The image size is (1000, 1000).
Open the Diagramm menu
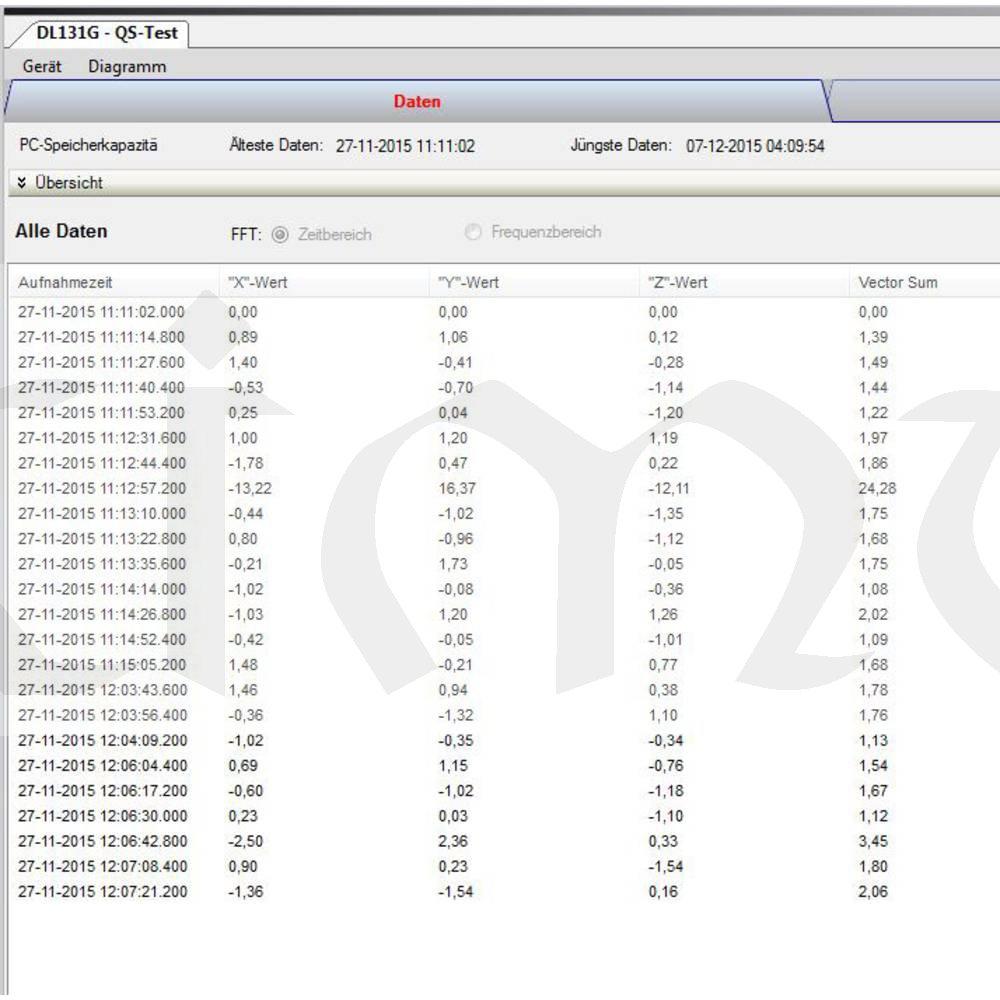[x=127, y=67]
